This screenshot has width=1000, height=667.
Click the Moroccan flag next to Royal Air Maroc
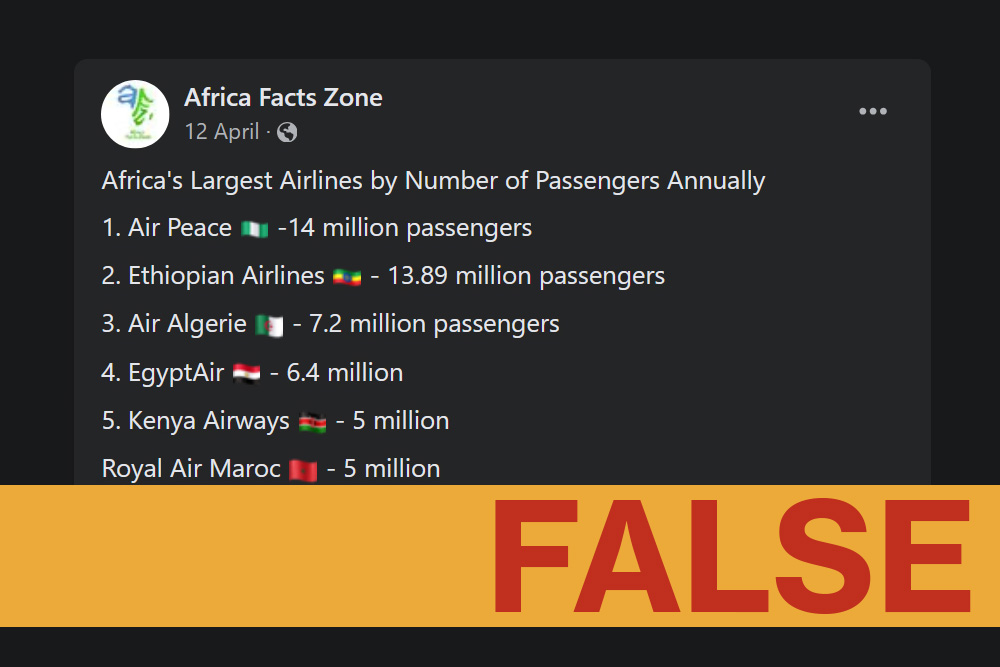[304, 468]
